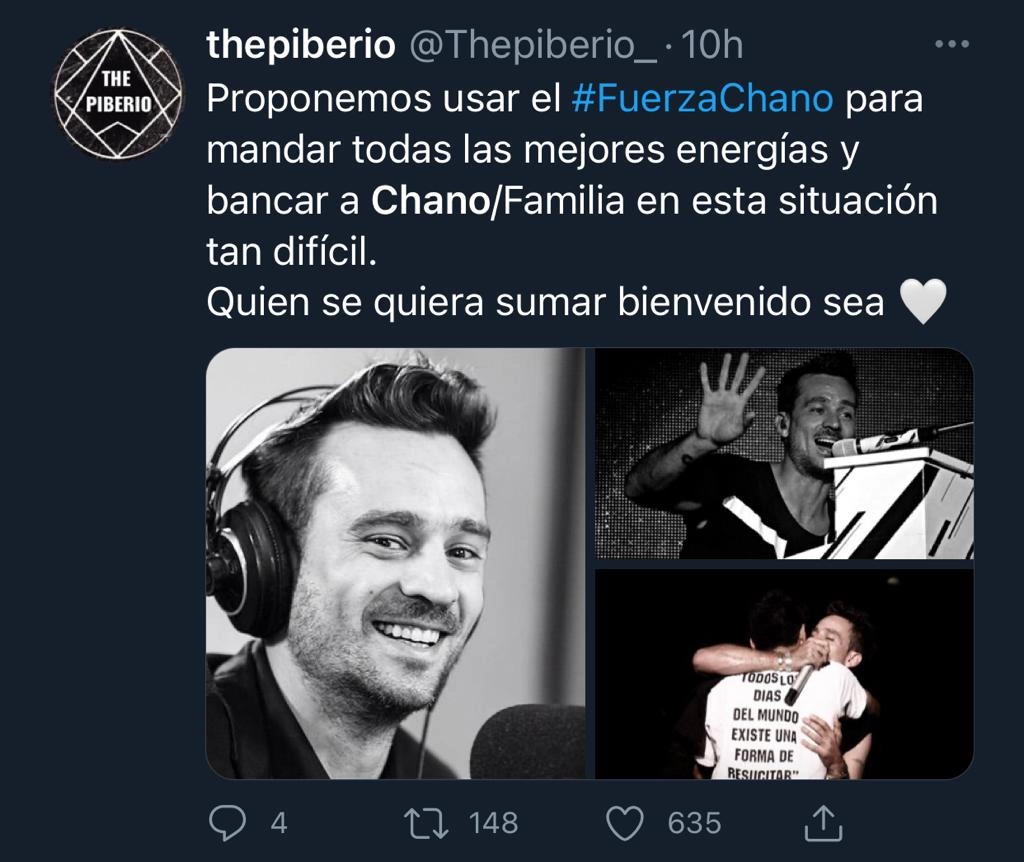Open the 10h timestamp link
This screenshot has width=1024, height=862.
(x=712, y=45)
